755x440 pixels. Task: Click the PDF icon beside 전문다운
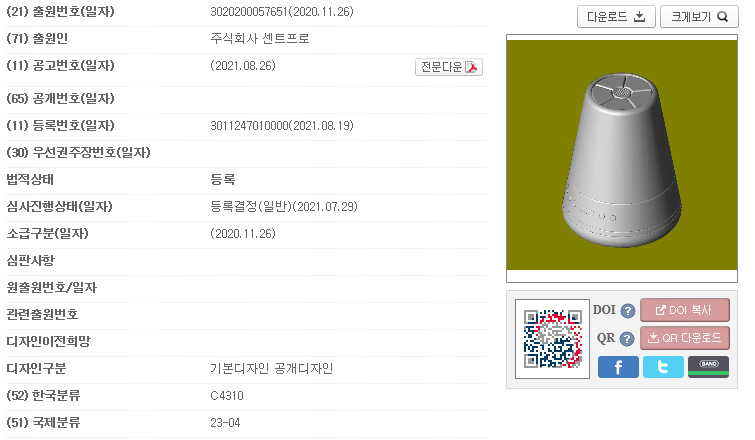click(x=471, y=67)
